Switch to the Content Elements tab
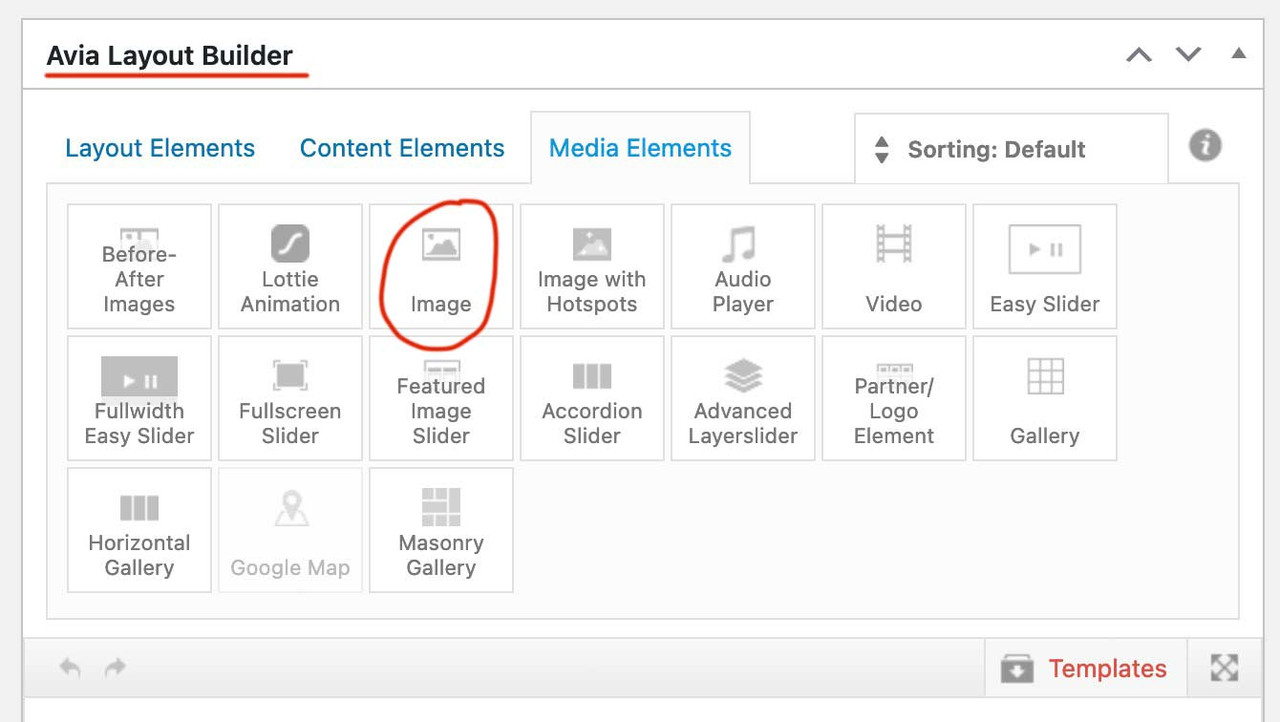Viewport: 1280px width, 722px height. tap(402, 149)
